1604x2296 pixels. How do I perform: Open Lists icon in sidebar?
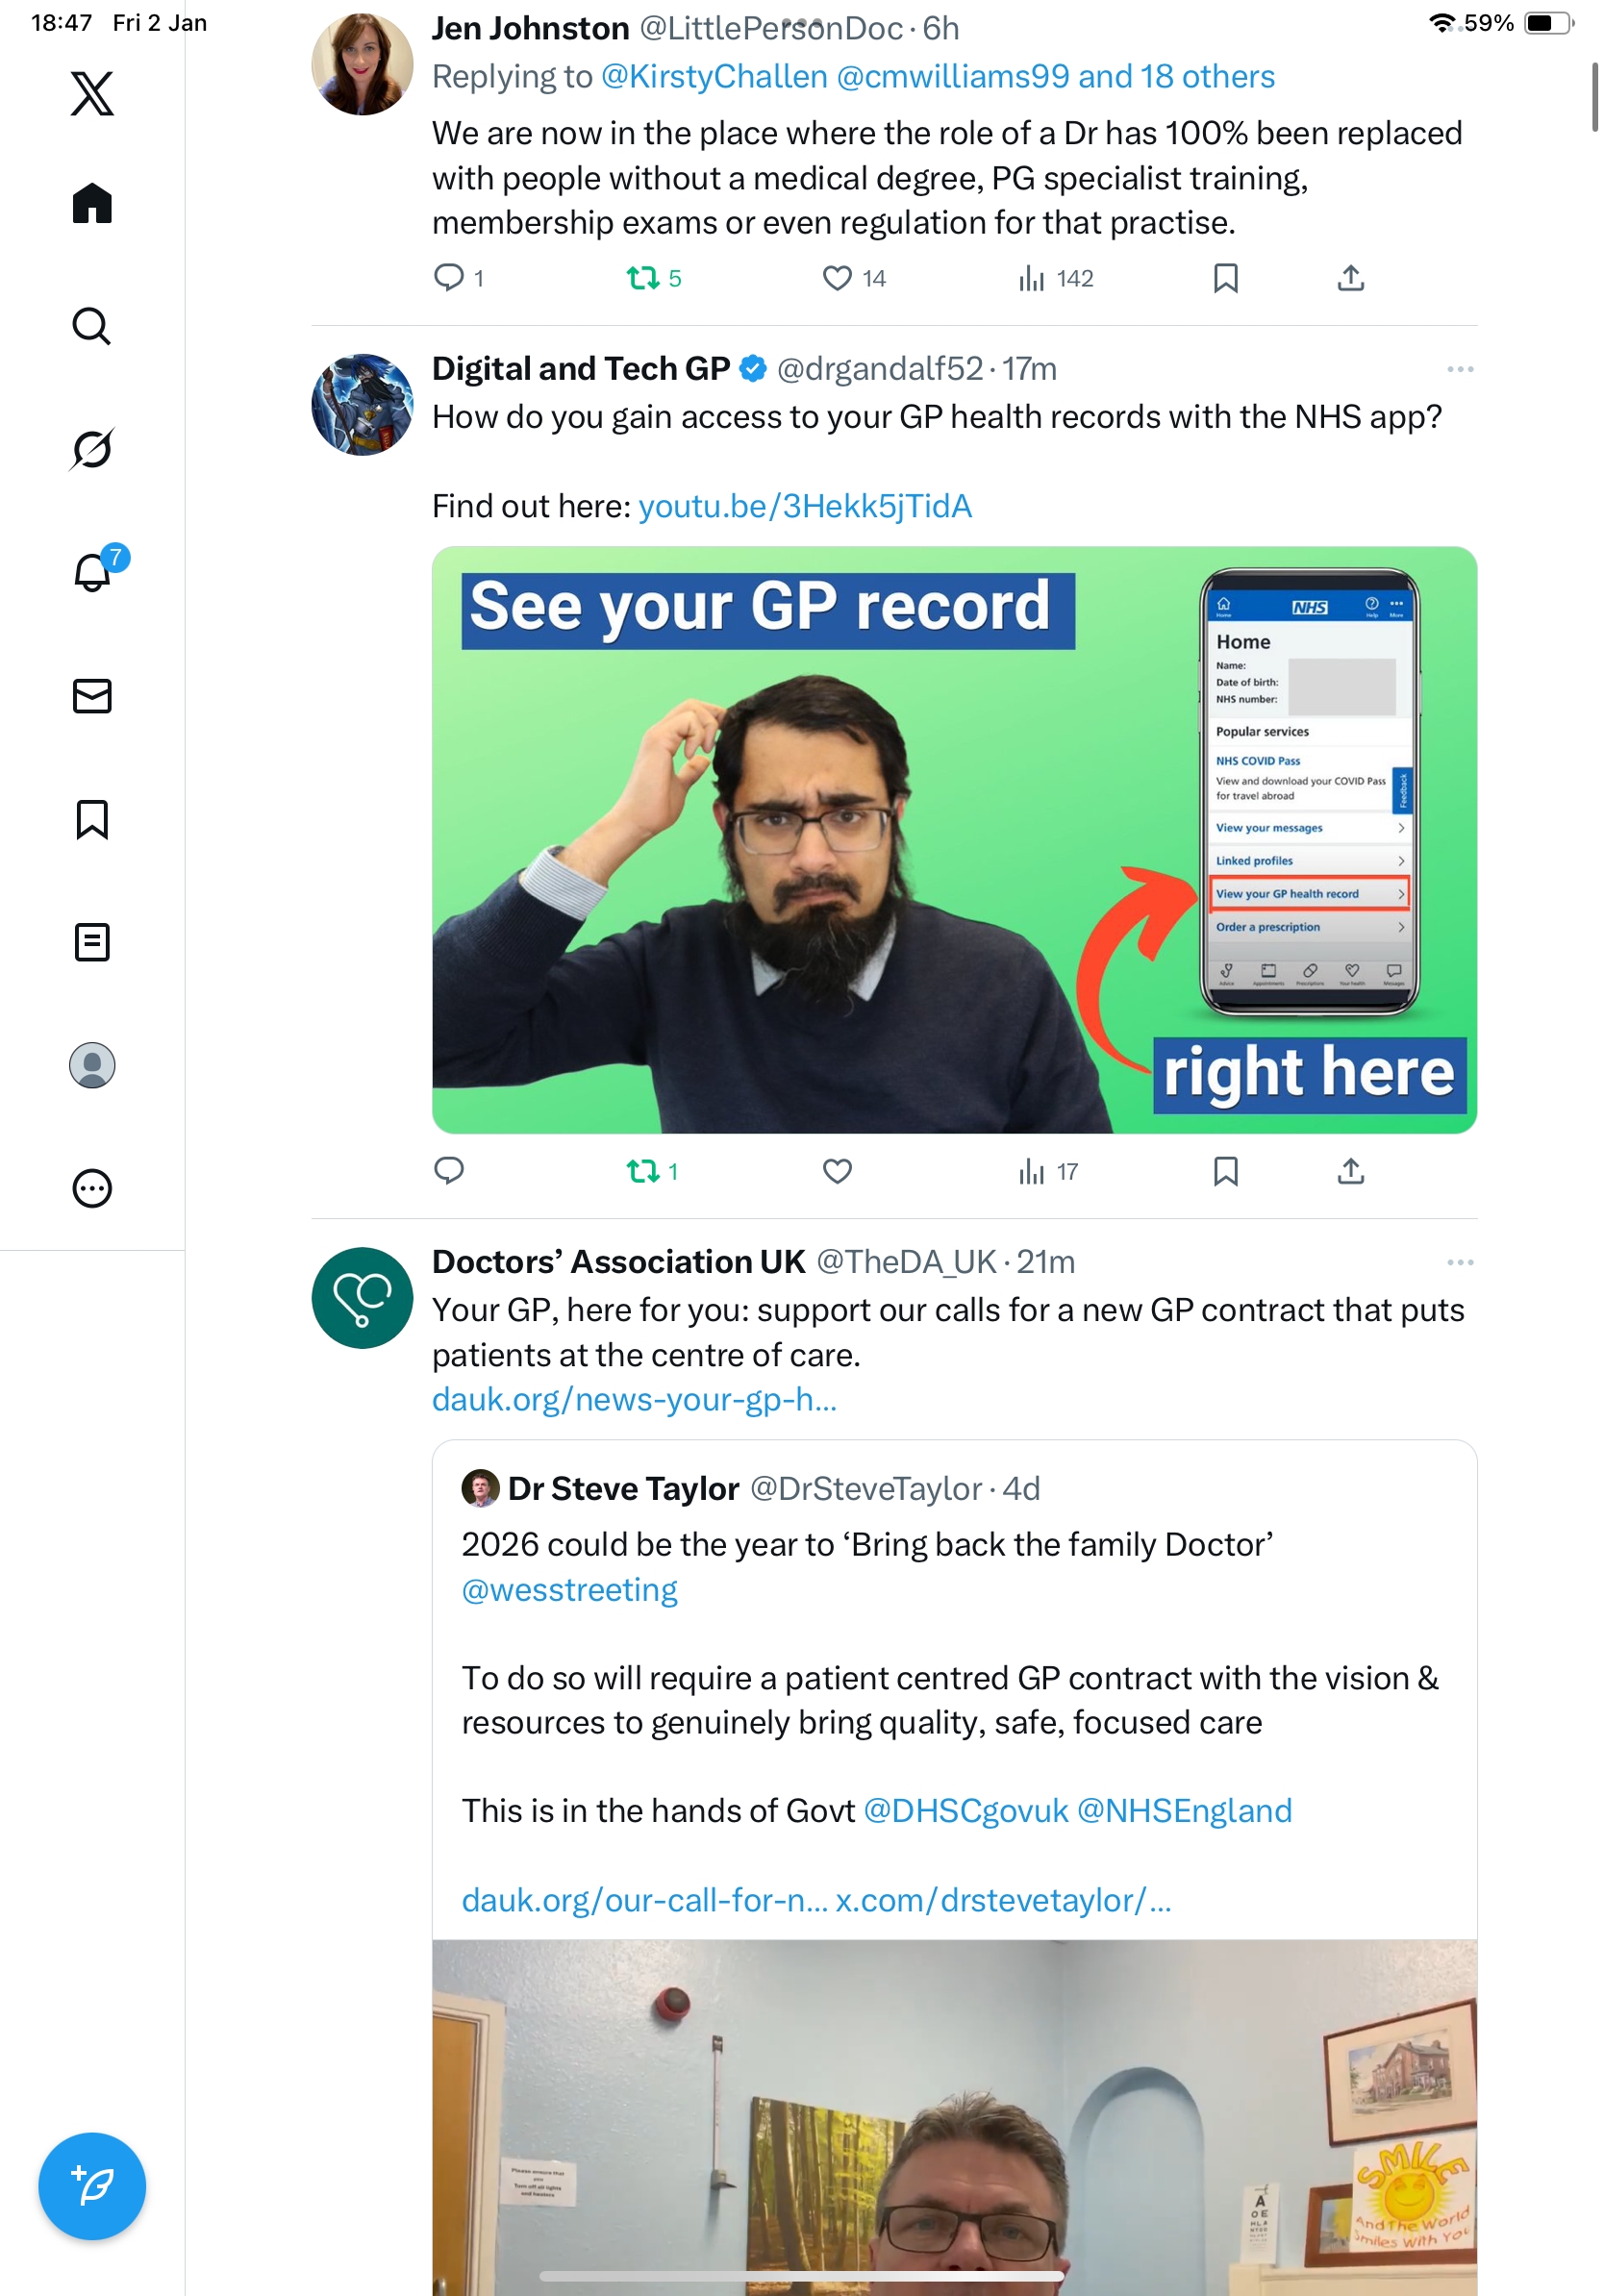click(92, 942)
